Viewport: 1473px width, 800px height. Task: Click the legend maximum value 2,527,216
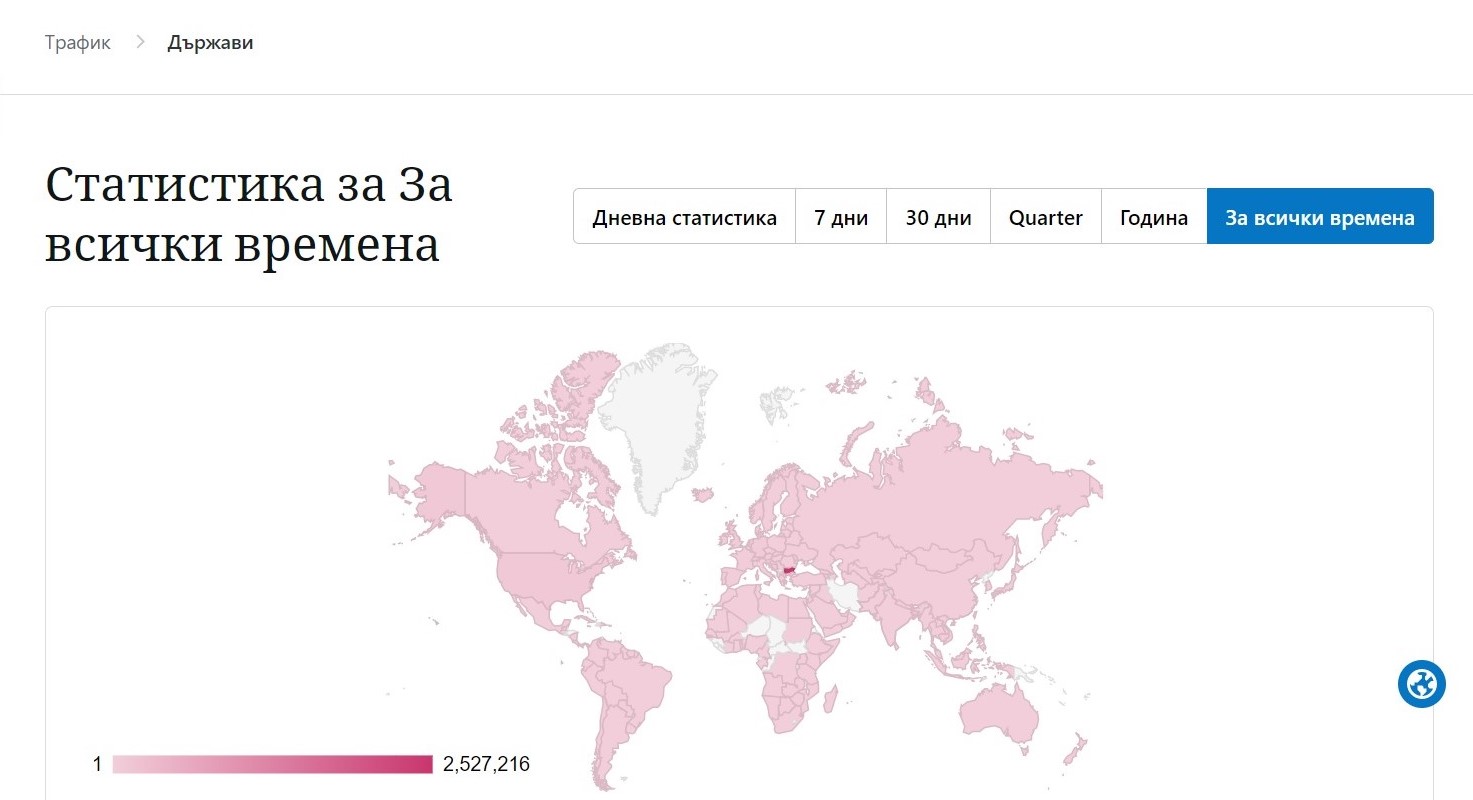(x=486, y=765)
